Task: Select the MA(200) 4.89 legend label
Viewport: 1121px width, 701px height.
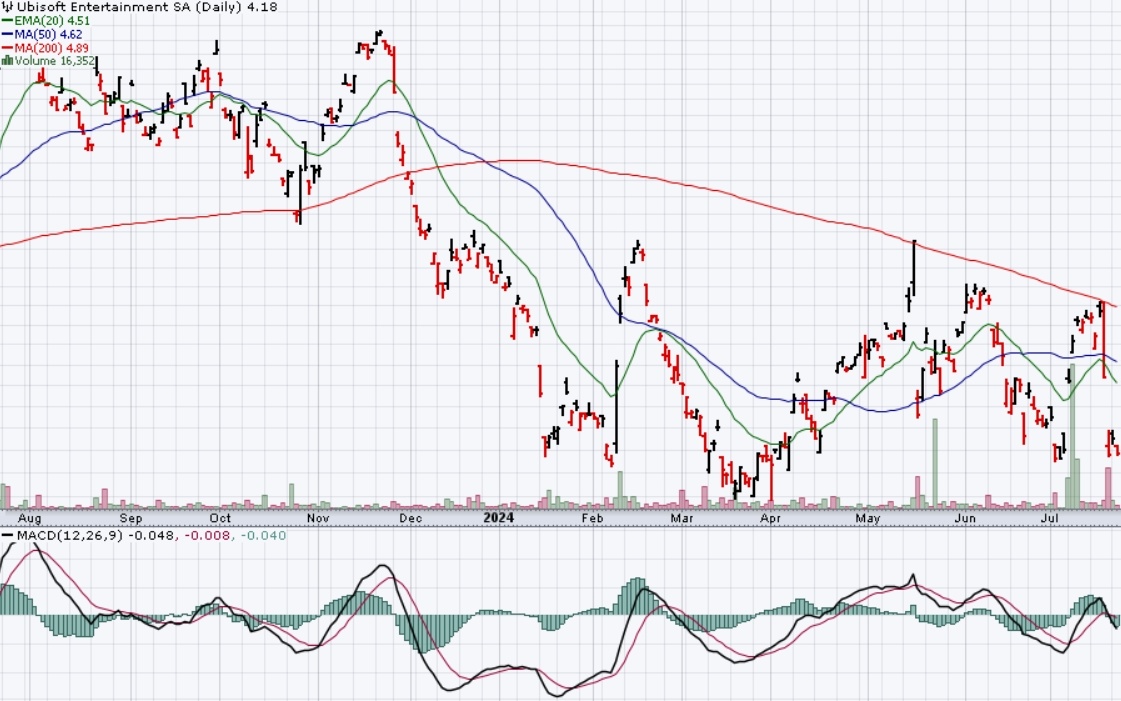Action: click(51, 48)
